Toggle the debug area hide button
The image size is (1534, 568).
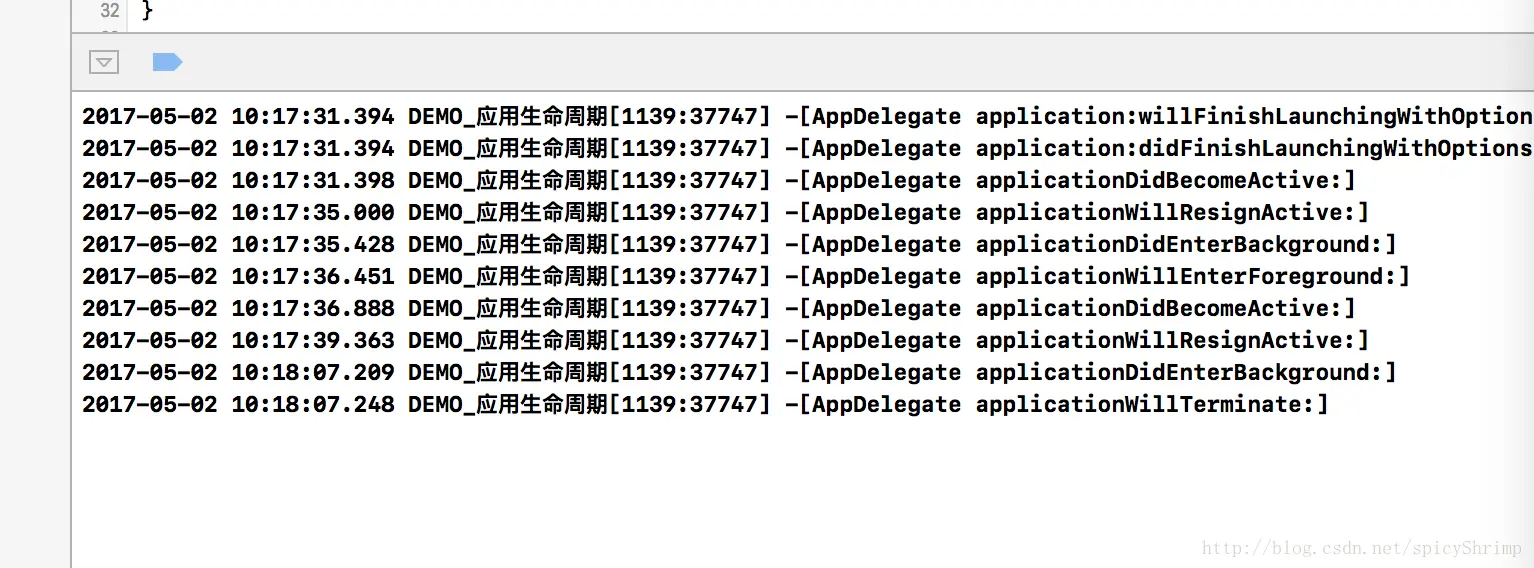click(x=104, y=62)
